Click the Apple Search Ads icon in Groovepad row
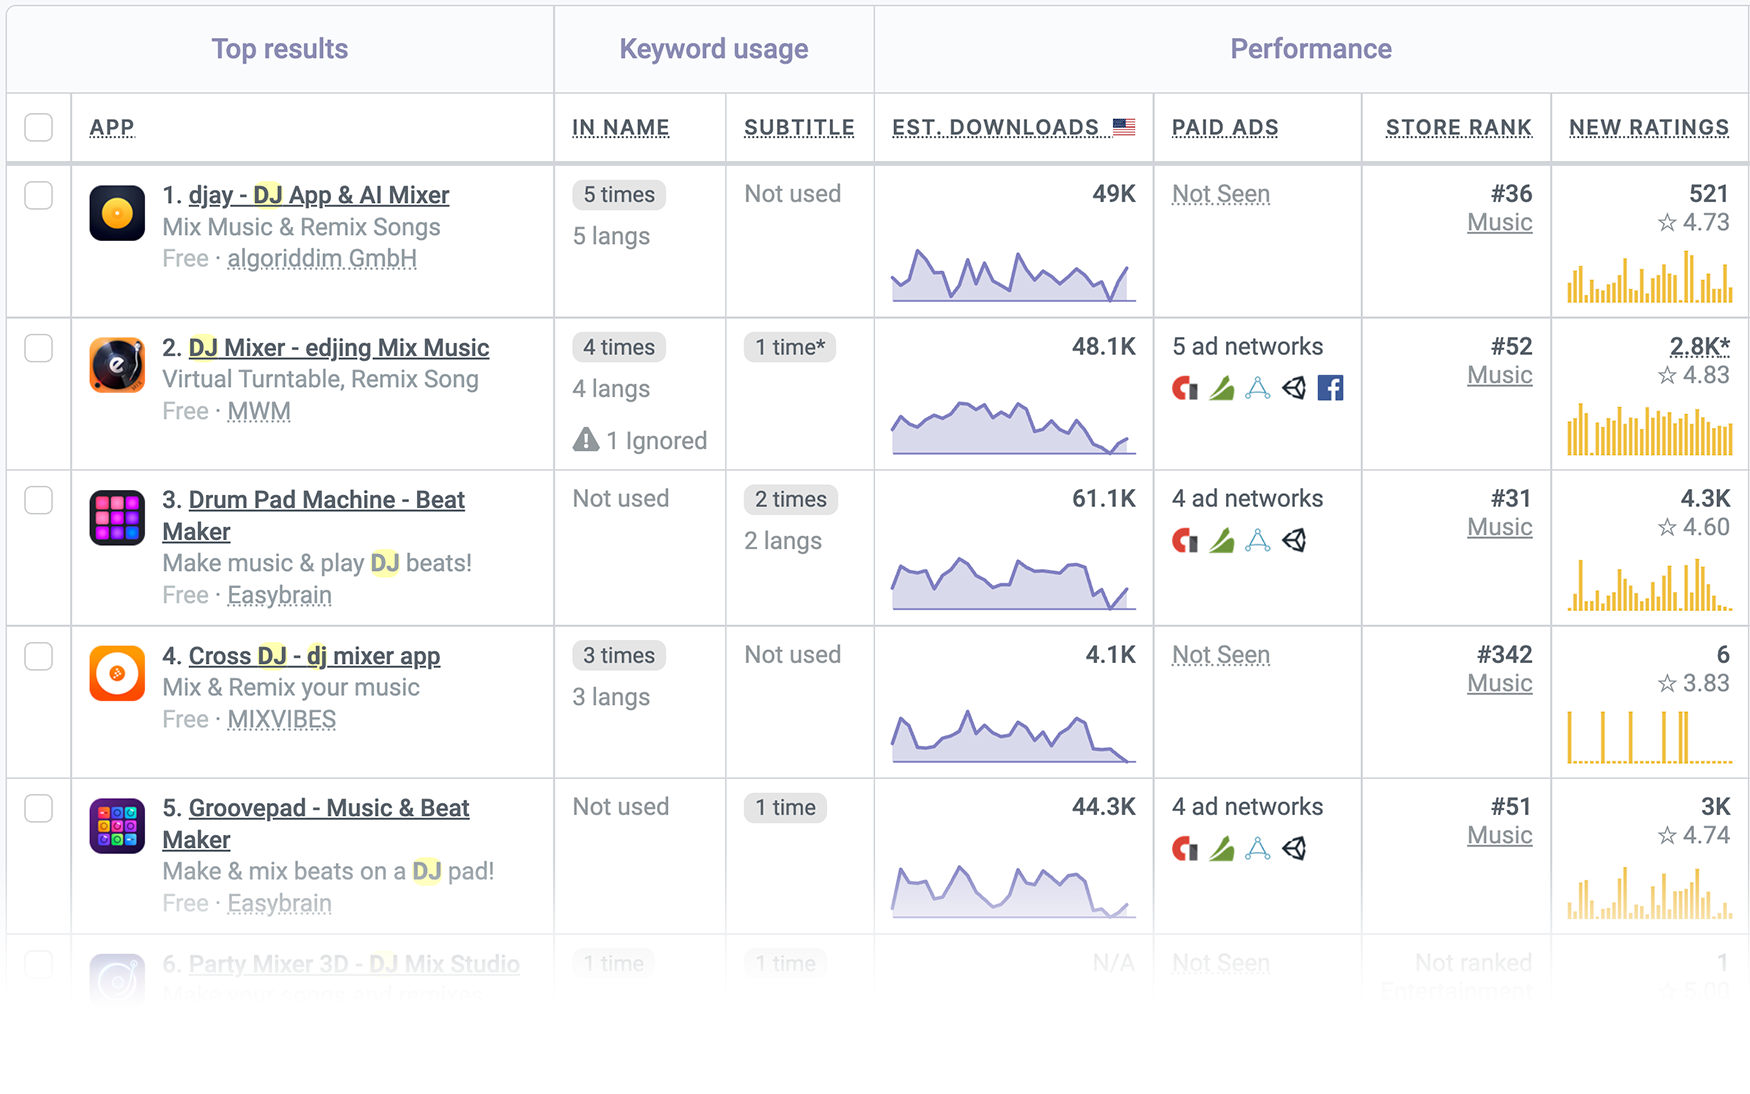 pos(1258,849)
